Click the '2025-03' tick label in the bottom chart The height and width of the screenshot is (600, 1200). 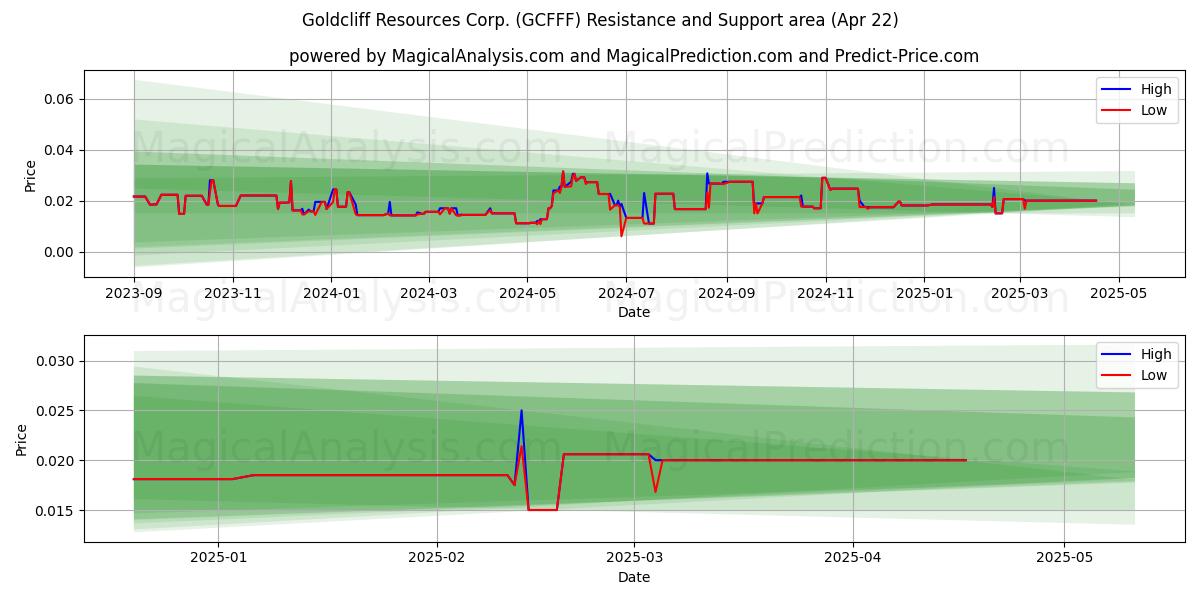635,559
